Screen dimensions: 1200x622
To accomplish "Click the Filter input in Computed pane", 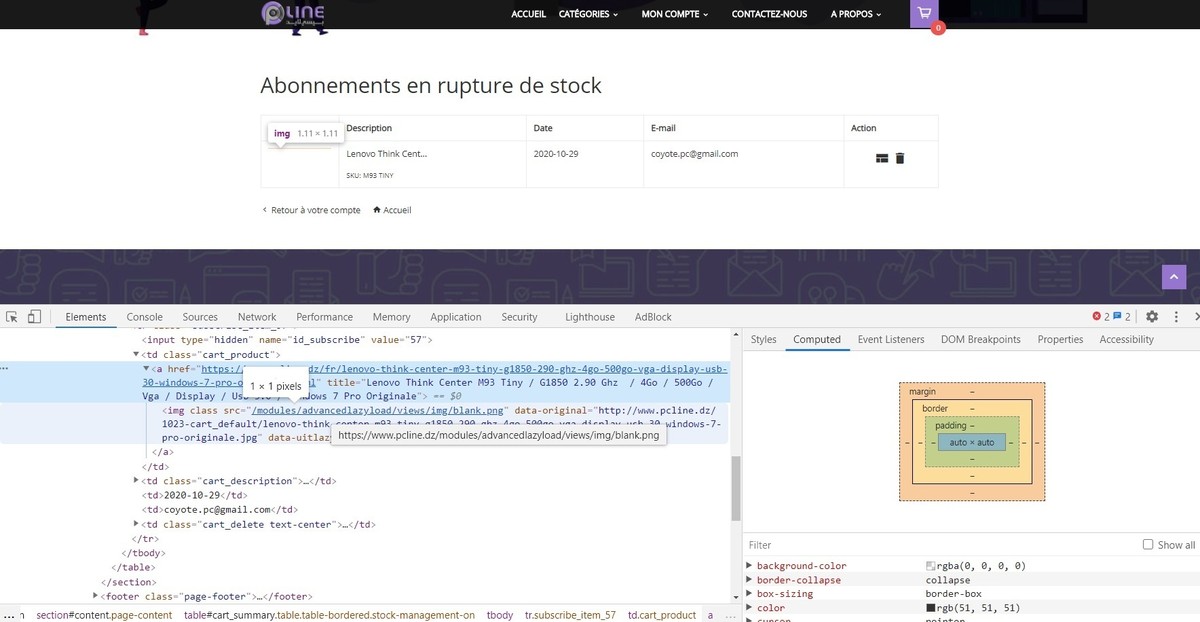I will pos(940,545).
